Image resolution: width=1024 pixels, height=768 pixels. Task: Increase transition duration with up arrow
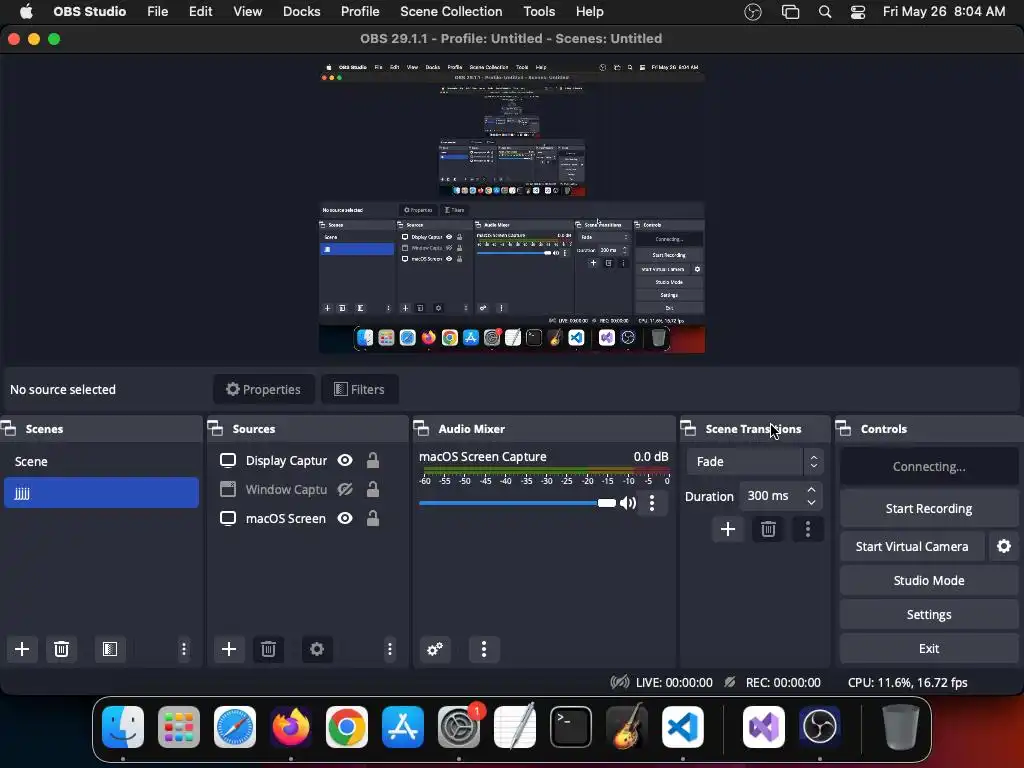pyautogui.click(x=811, y=489)
